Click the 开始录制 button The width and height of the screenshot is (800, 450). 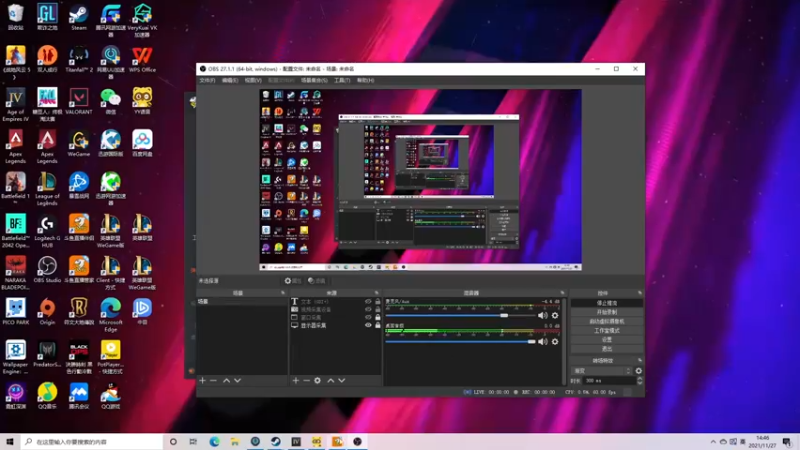607,312
